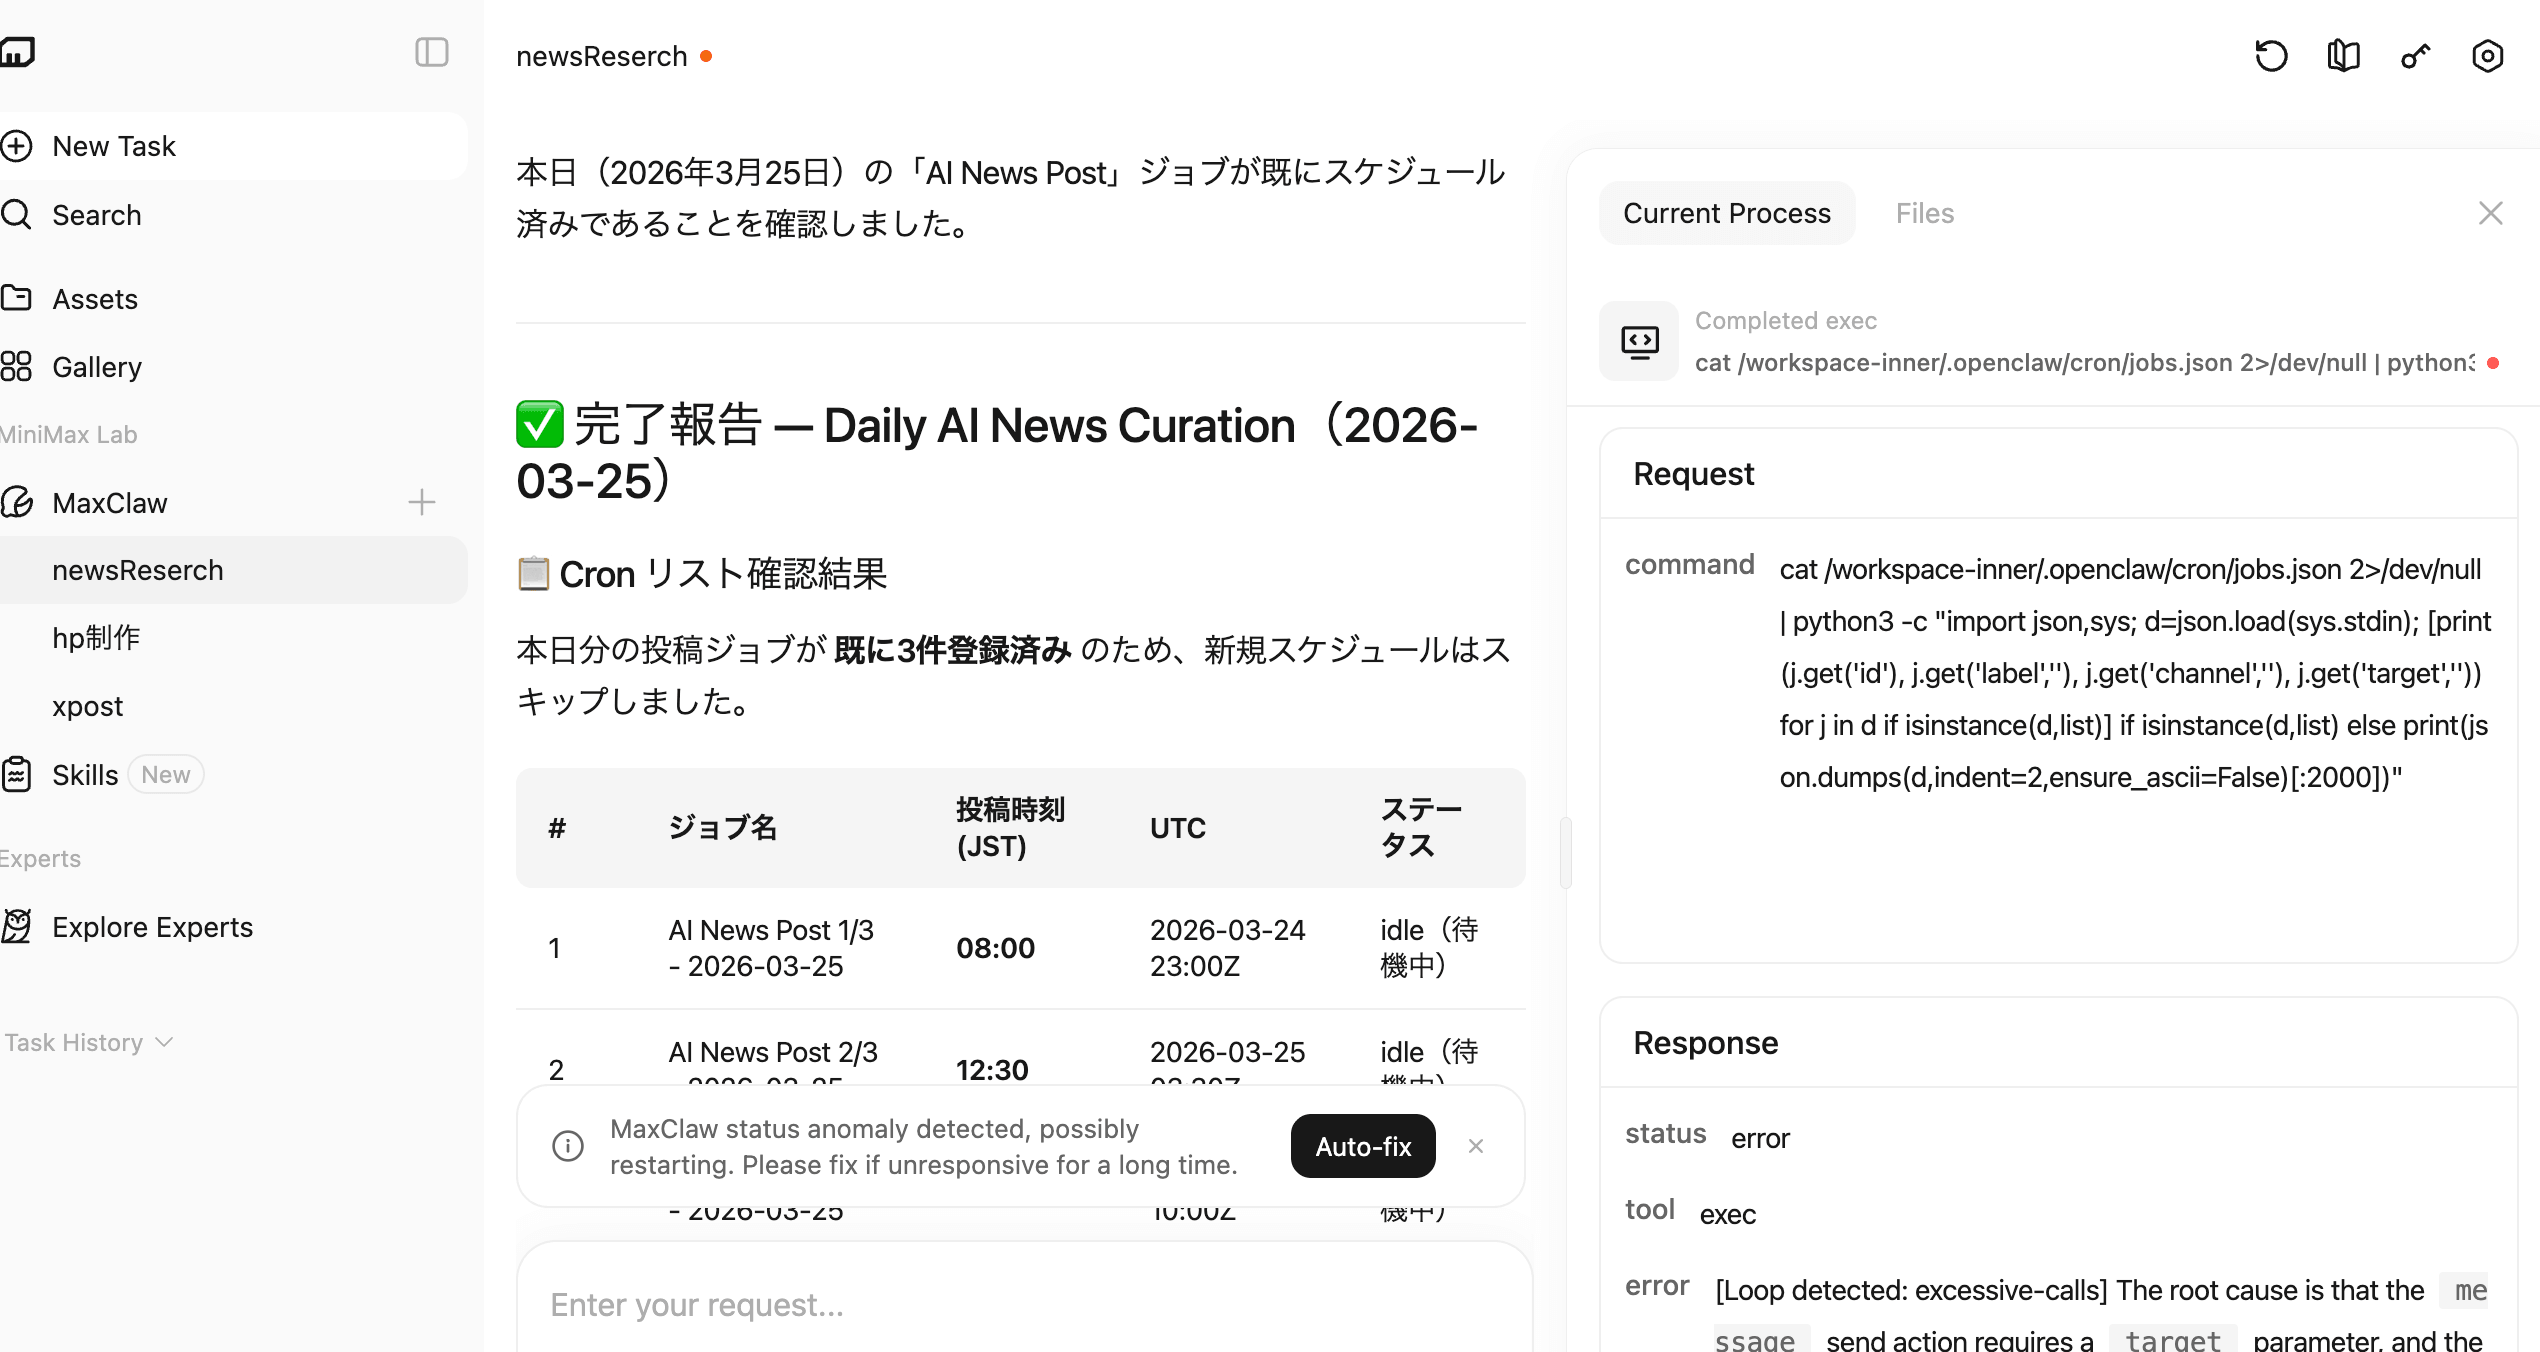Click the info icon in anomaly banner
The image size is (2540, 1352).
pos(568,1146)
